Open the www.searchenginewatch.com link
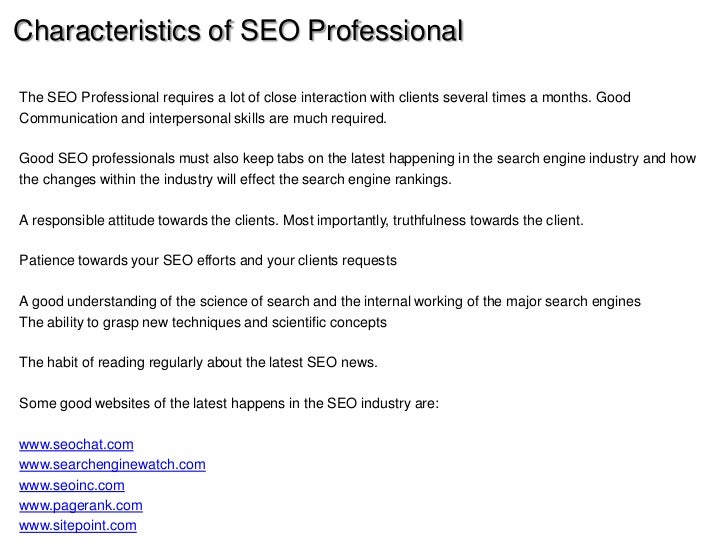The width and height of the screenshot is (728, 546). pos(112,465)
